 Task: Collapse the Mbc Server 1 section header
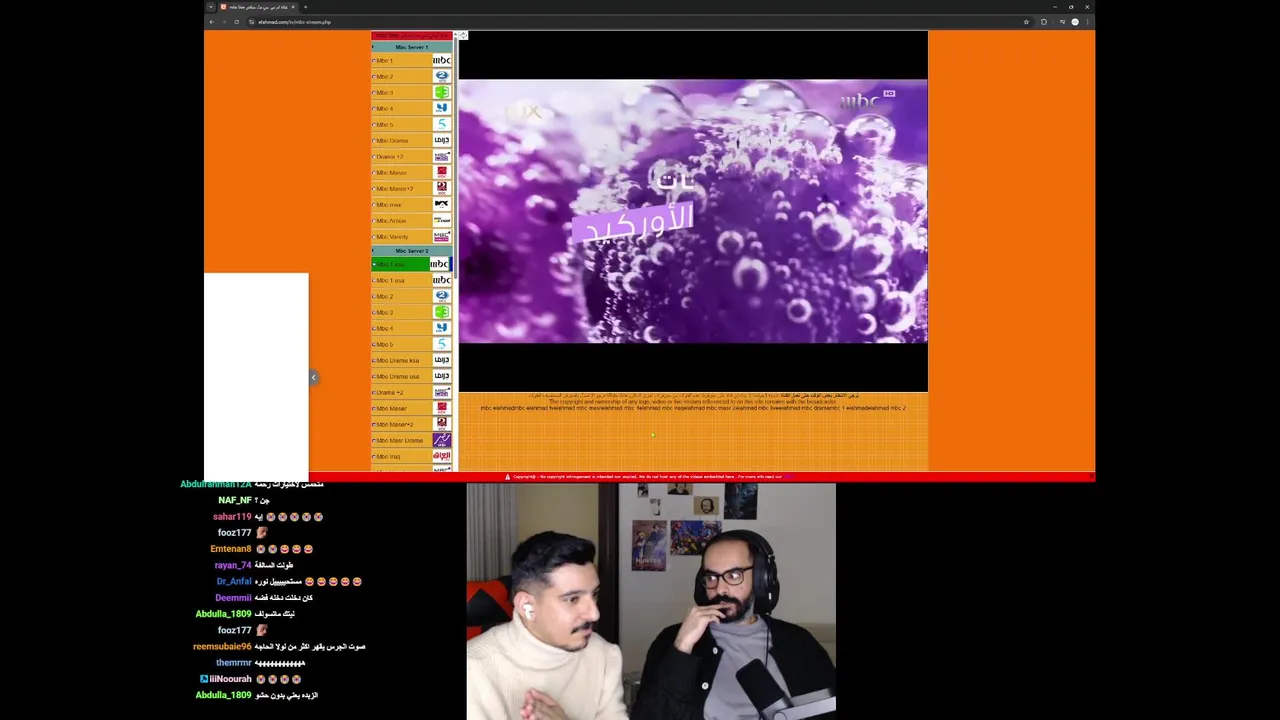pos(411,47)
